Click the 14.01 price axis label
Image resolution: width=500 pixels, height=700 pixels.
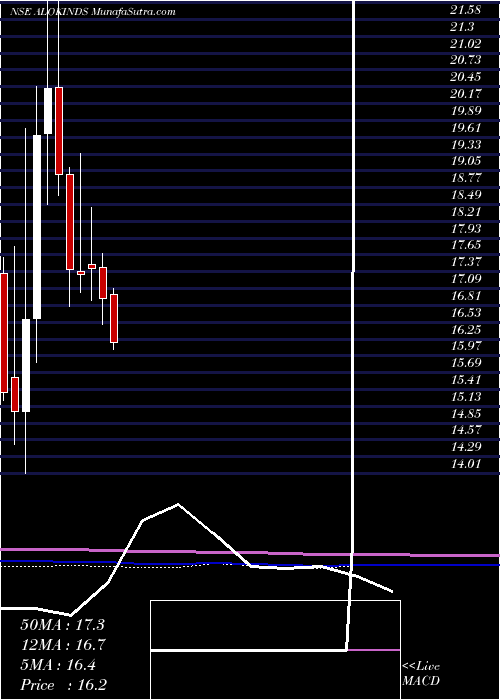[x=465, y=464]
